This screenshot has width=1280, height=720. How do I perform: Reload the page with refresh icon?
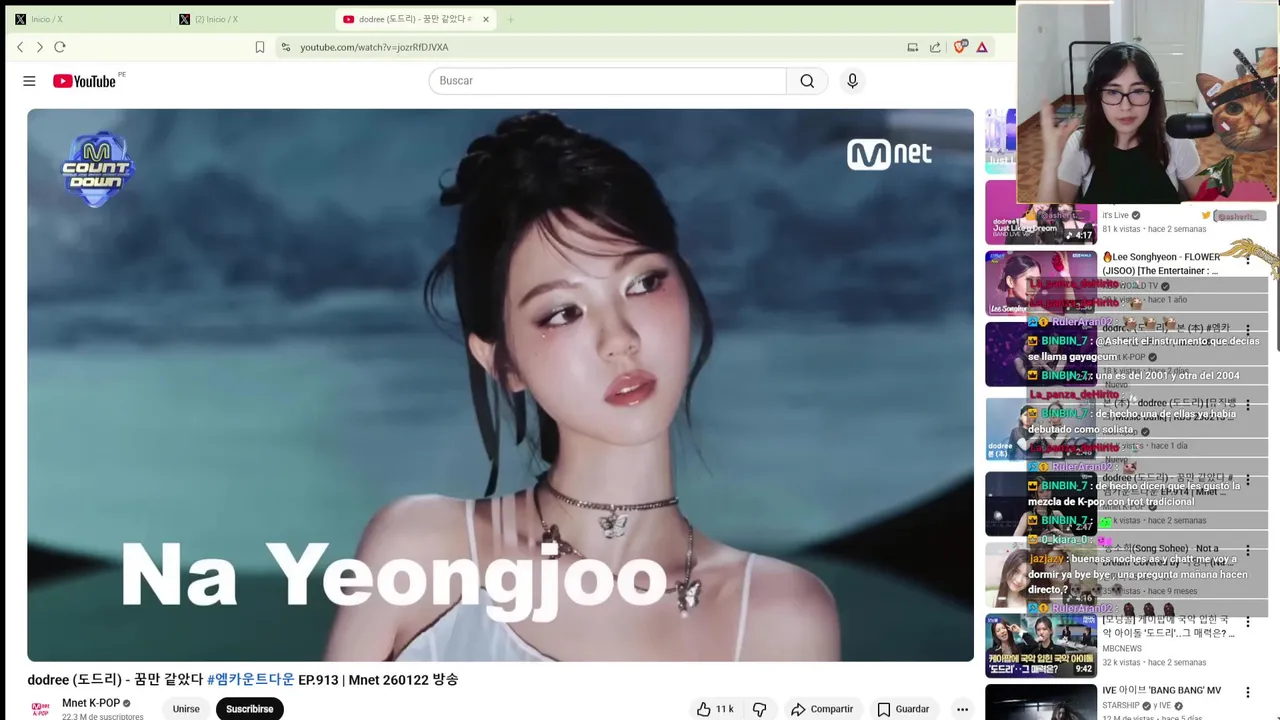[60, 47]
